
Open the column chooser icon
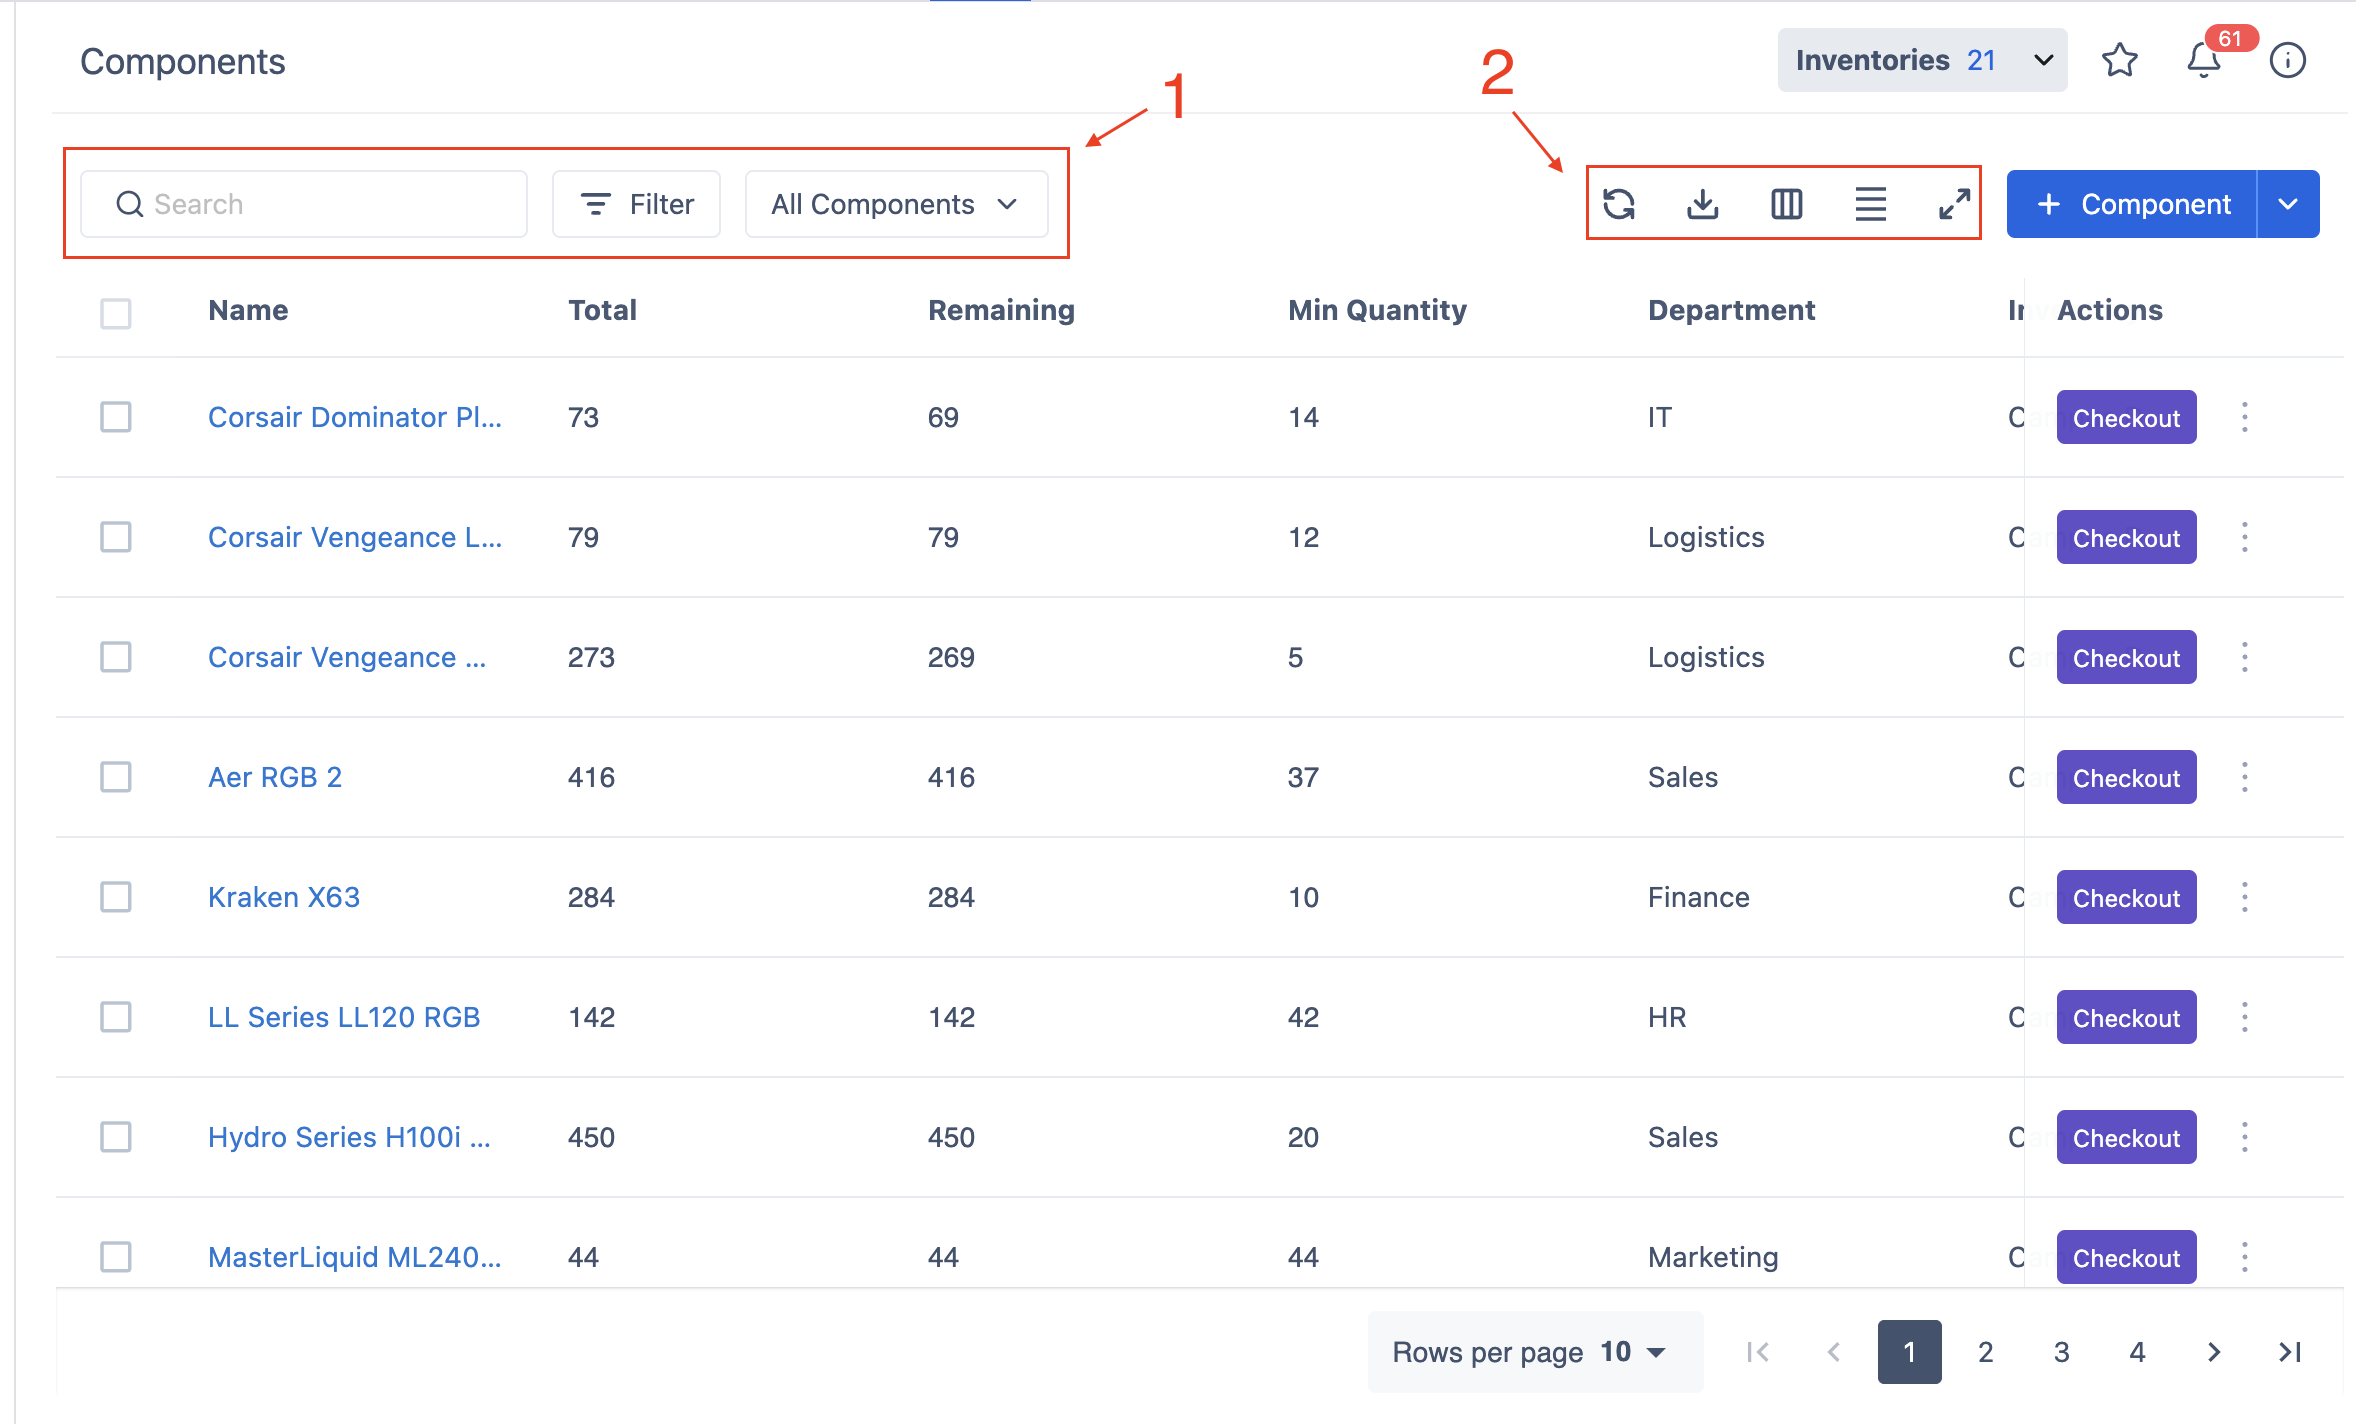point(1787,204)
